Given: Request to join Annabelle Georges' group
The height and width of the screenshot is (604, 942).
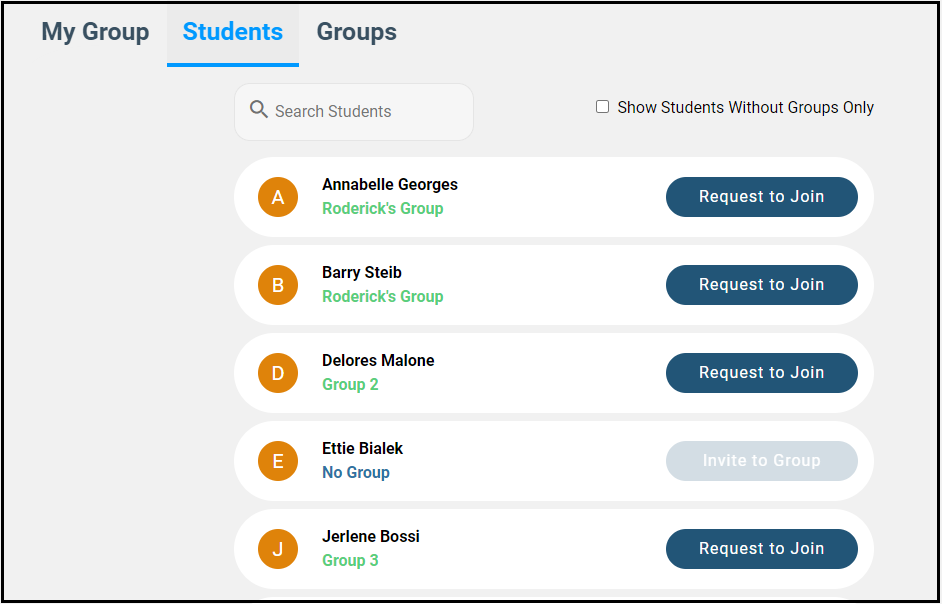Looking at the screenshot, I should [761, 197].
